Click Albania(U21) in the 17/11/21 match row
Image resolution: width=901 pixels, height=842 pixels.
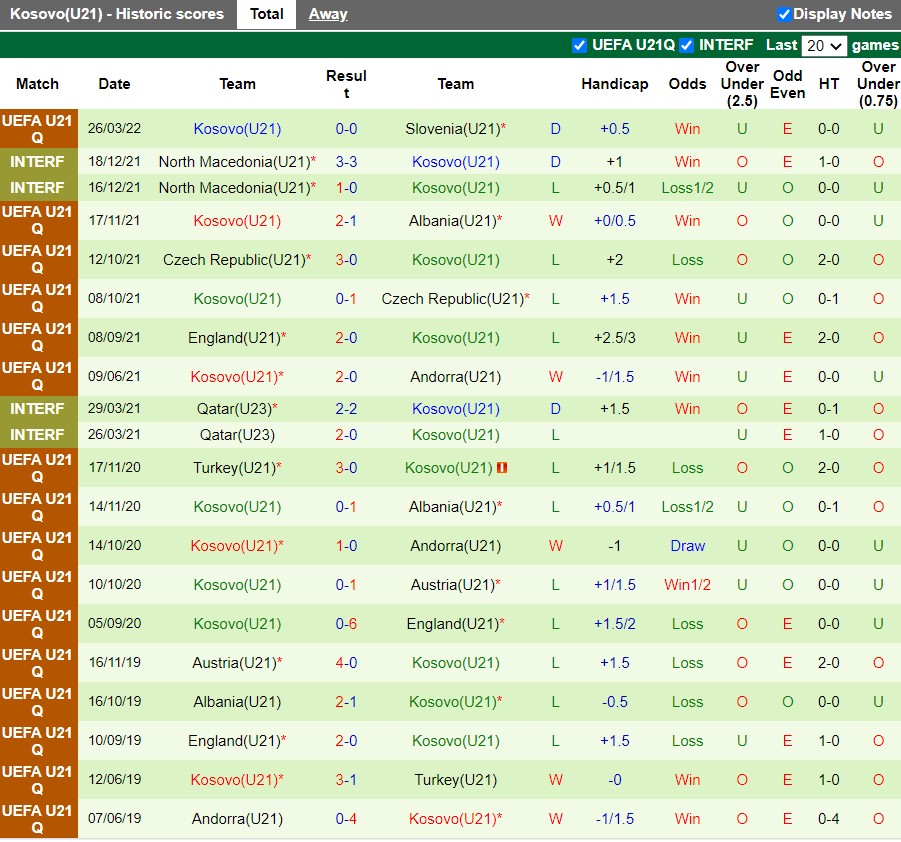coord(451,221)
